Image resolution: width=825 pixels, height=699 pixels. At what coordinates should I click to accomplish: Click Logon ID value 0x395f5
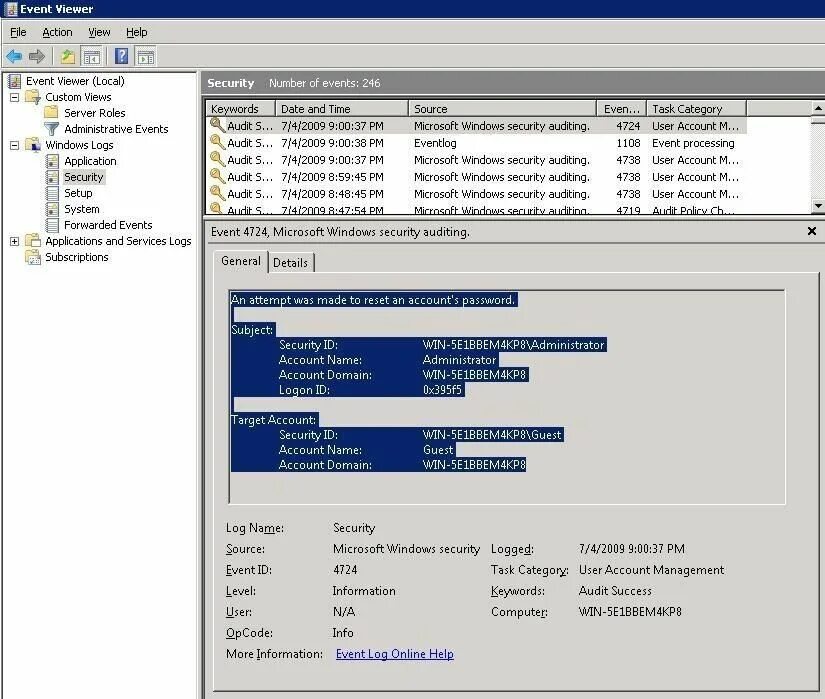(x=442, y=390)
